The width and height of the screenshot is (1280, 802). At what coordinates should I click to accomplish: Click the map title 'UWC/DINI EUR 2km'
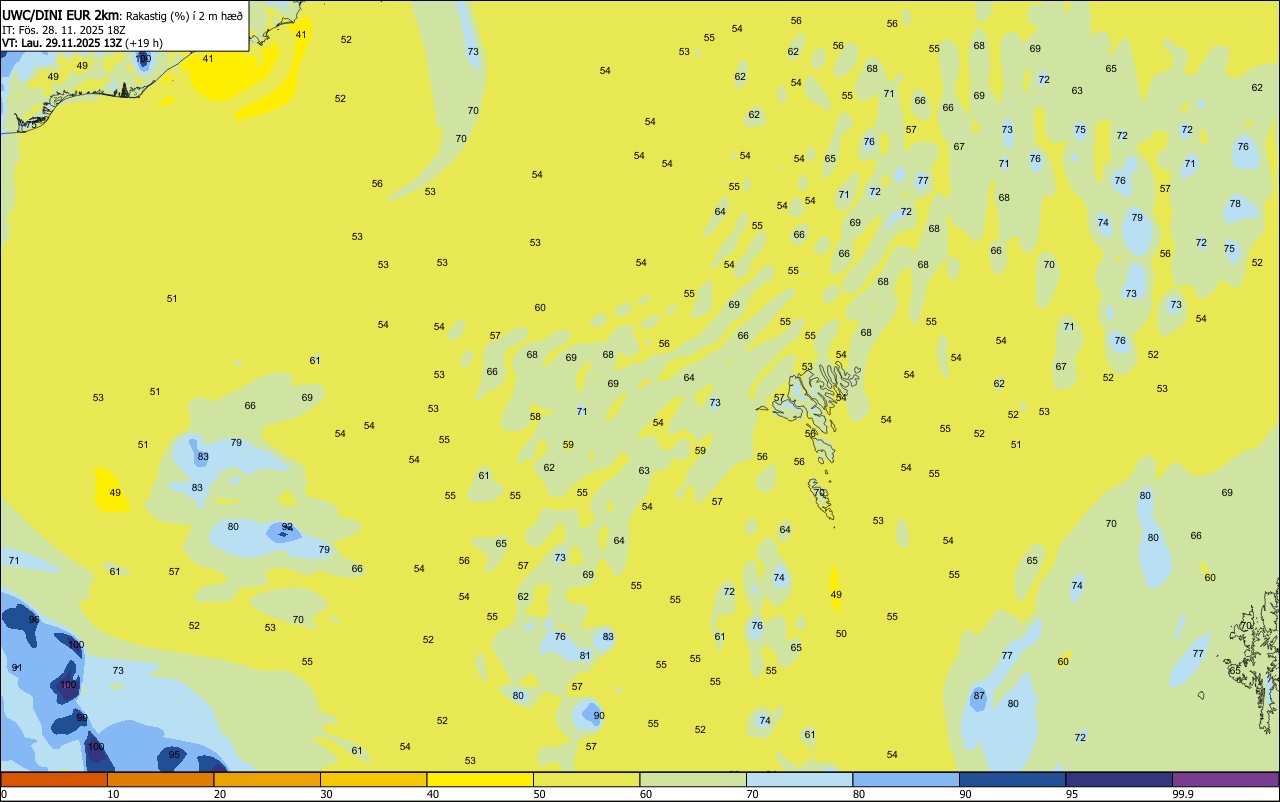click(60, 15)
